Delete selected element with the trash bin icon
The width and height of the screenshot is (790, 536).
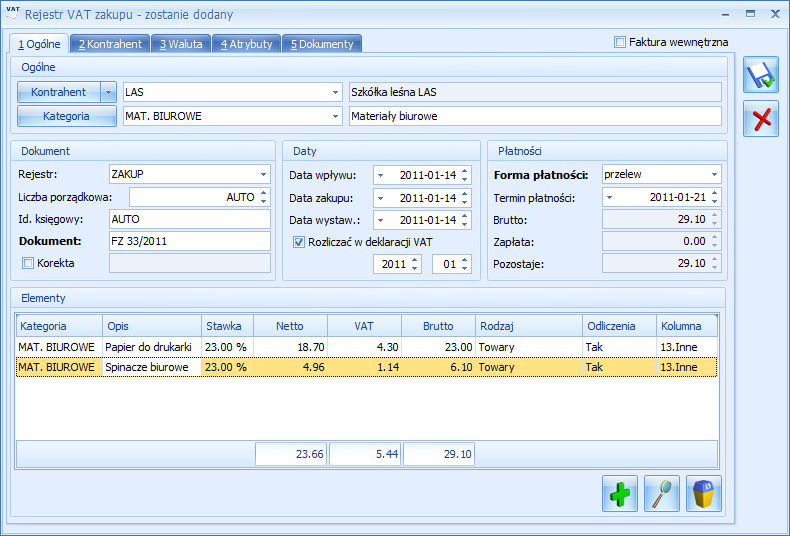pyautogui.click(x=704, y=494)
